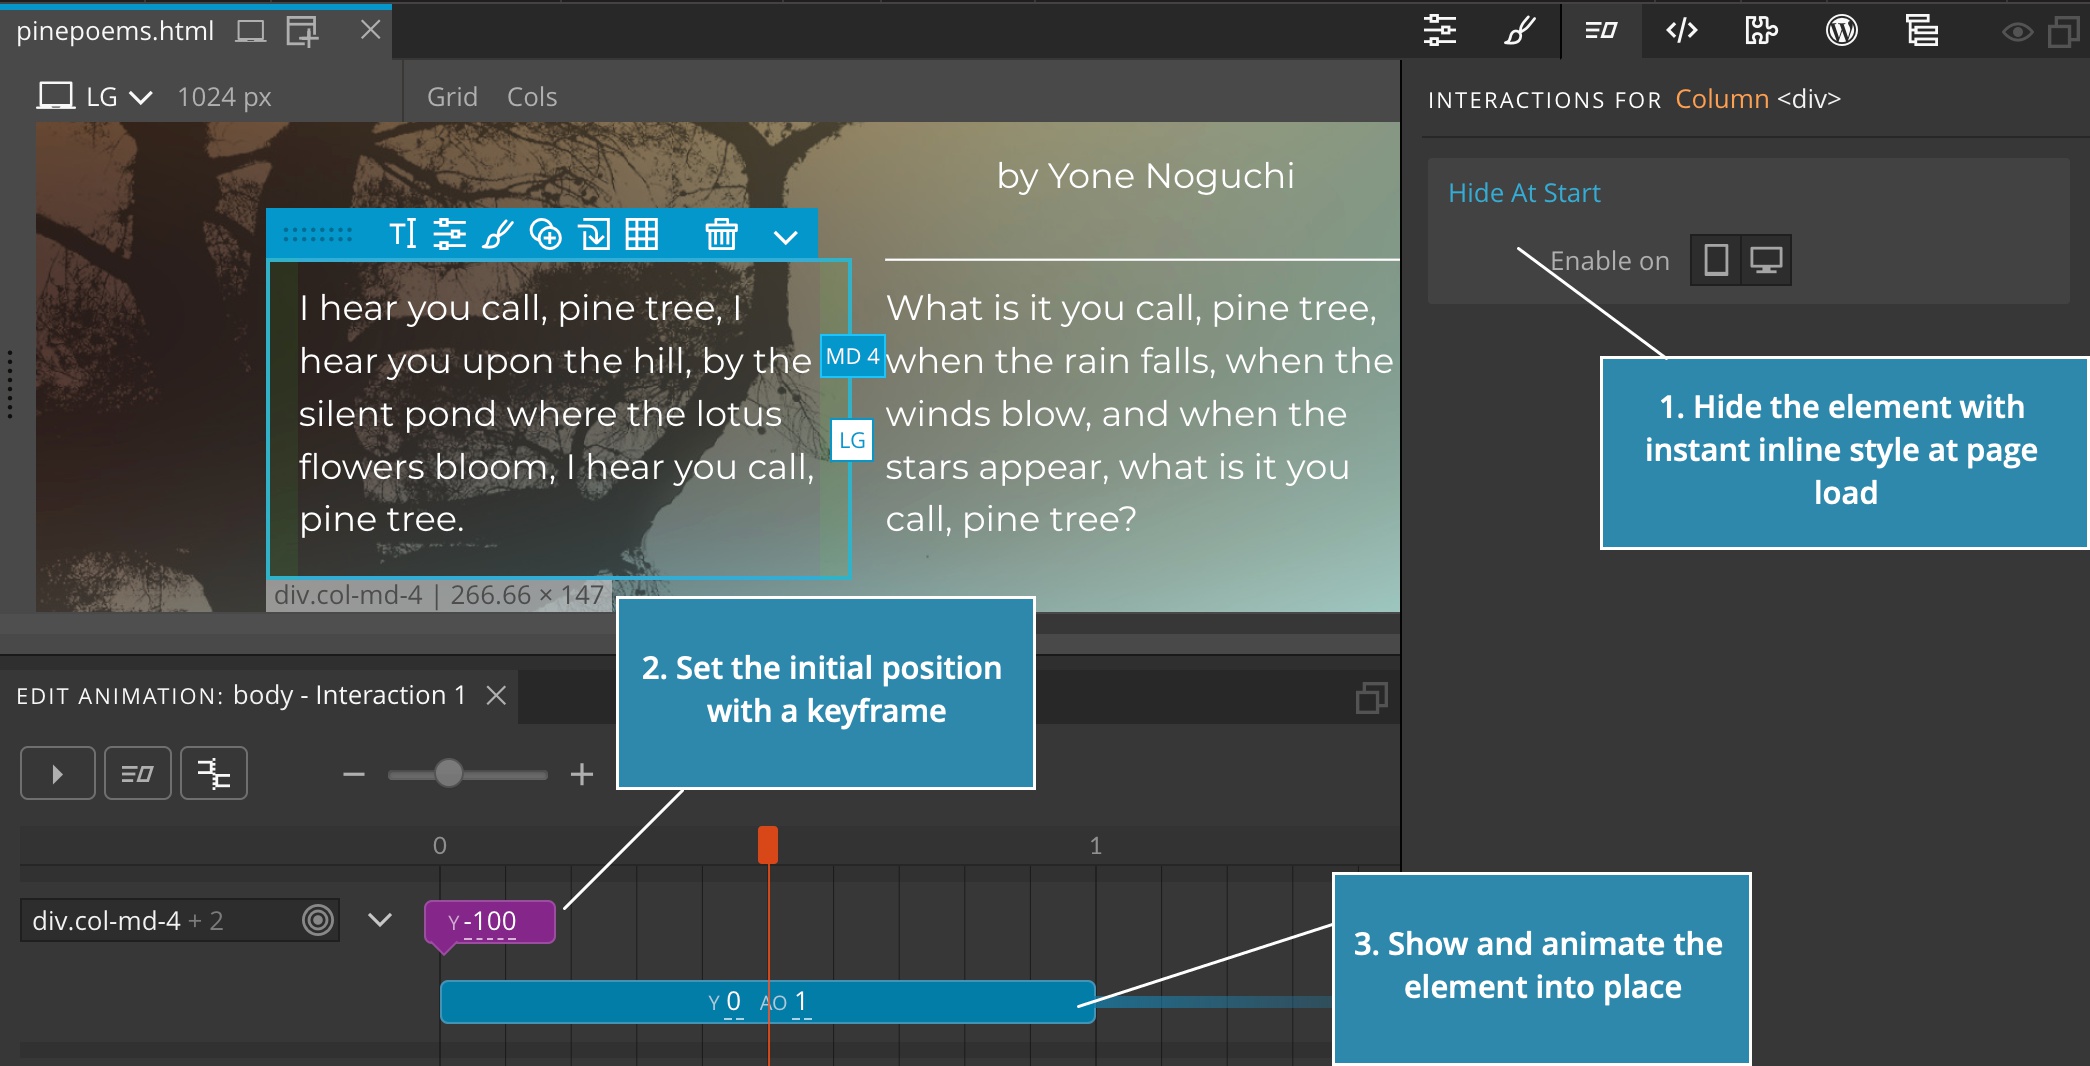Viewport: 2090px width, 1066px height.
Task: Toggle the Cols display option
Action: pyautogui.click(x=532, y=97)
